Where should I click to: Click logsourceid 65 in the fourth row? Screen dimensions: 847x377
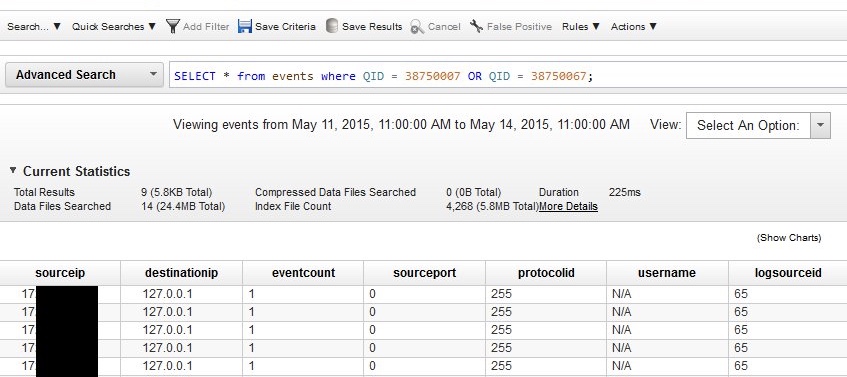(741, 348)
